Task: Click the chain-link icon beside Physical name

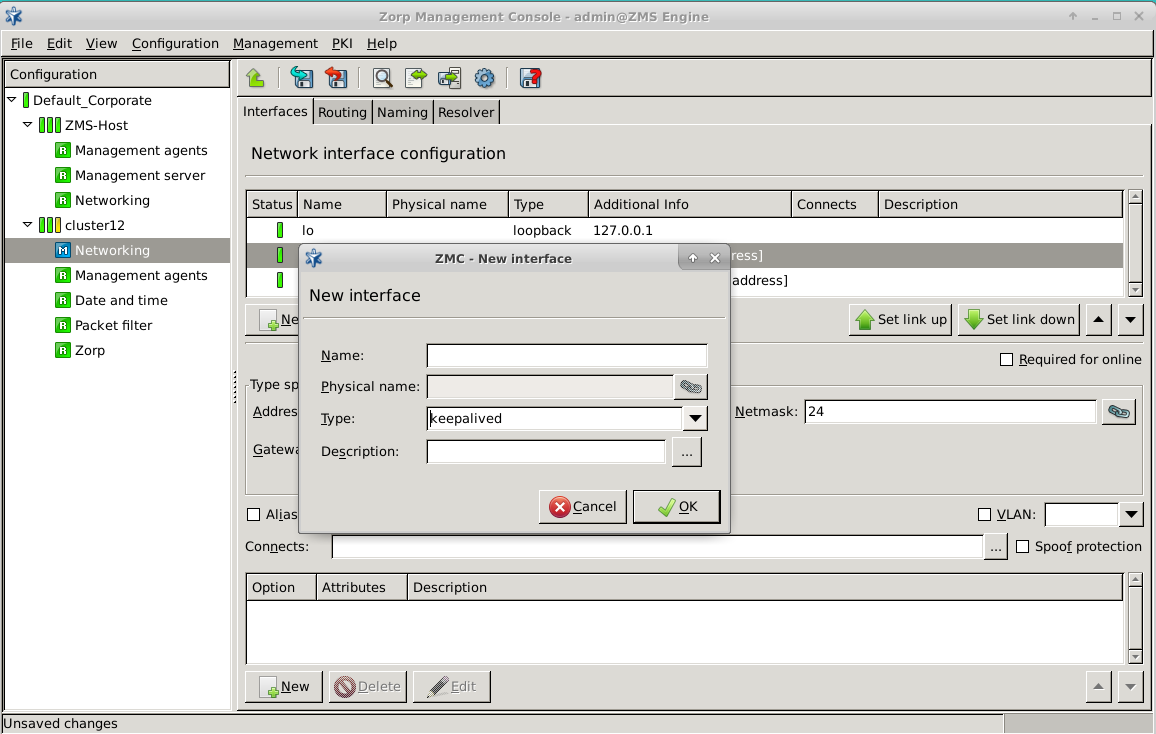Action: 691,386
